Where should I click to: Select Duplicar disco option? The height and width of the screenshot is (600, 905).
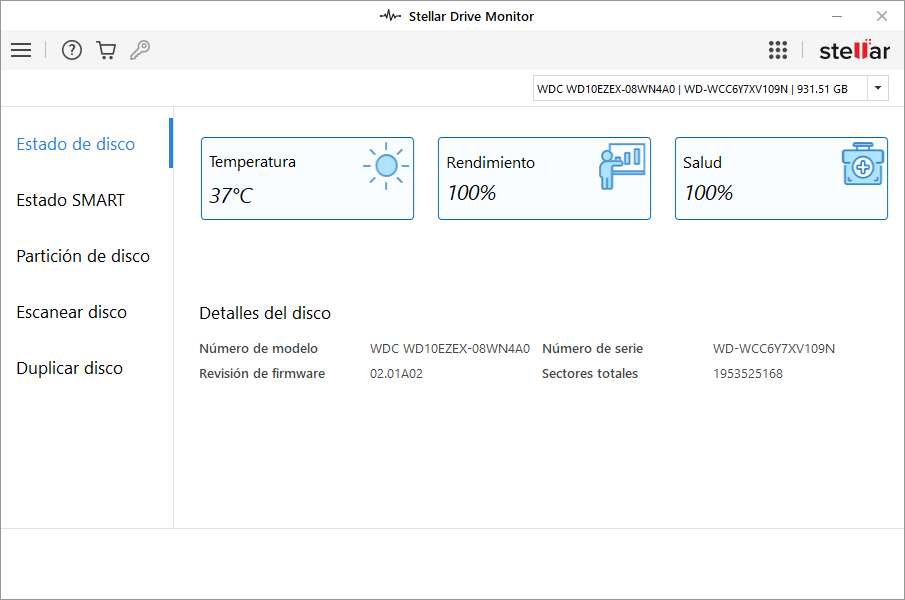70,368
